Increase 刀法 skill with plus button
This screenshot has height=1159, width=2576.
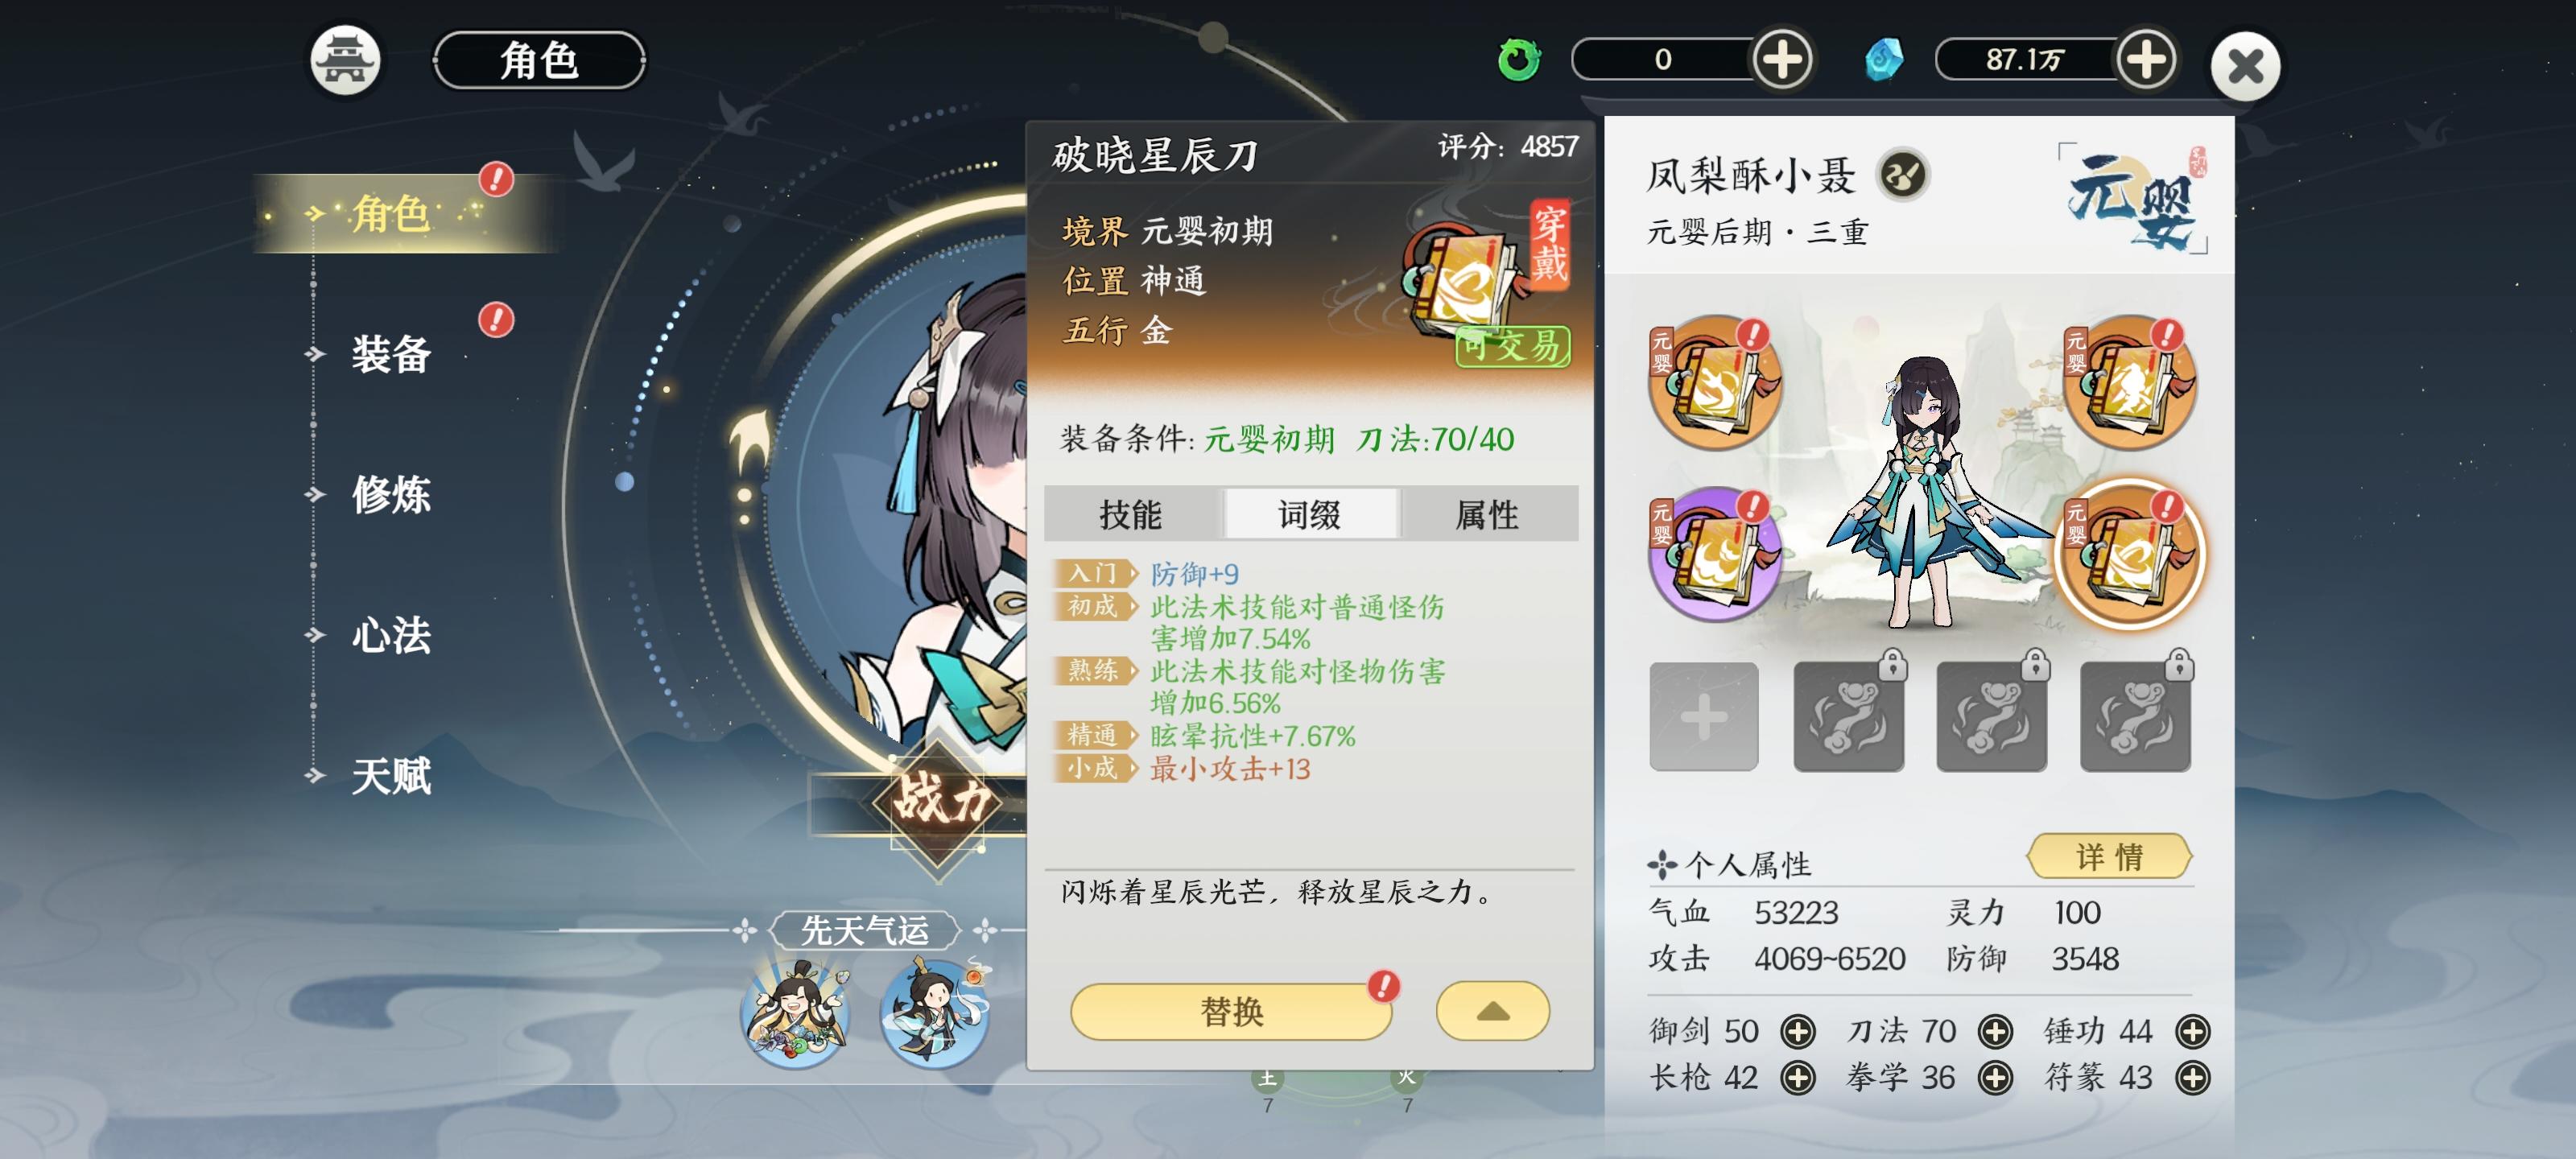point(1995,1031)
